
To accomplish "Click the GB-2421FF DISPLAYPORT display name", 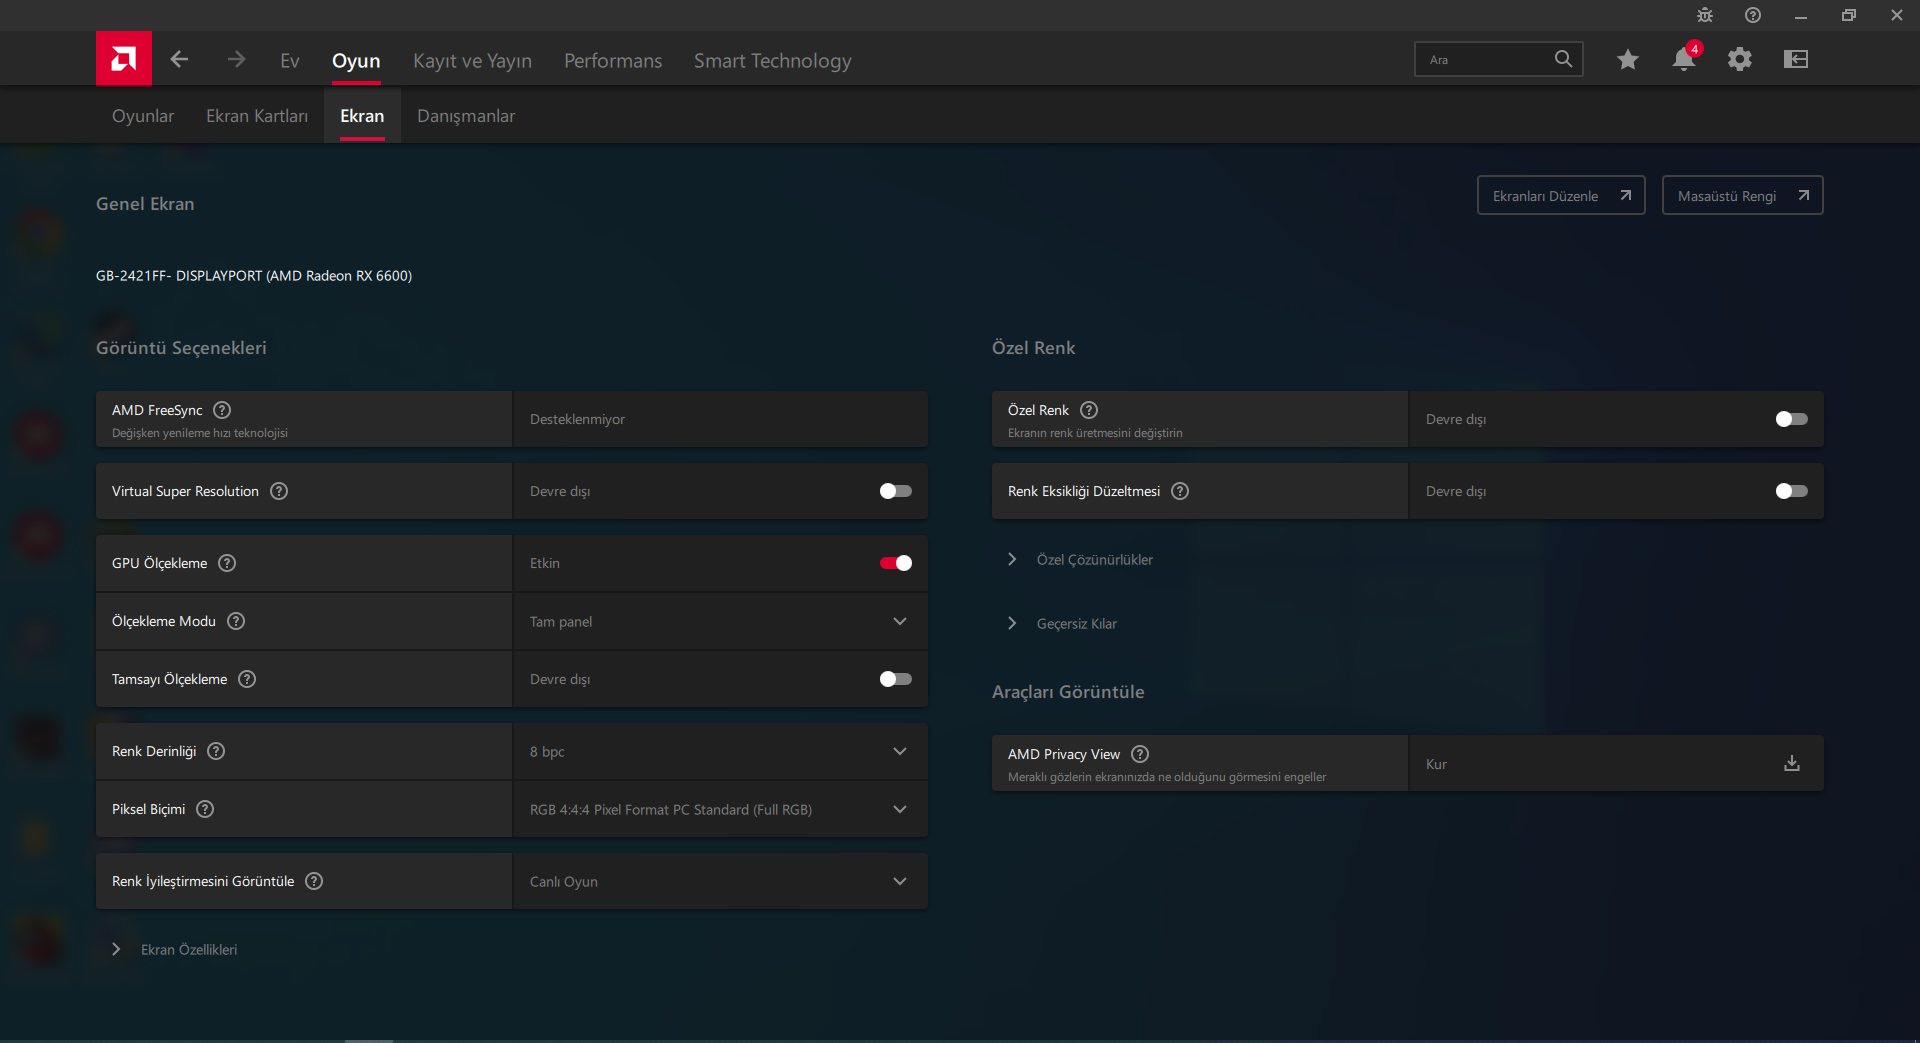I will point(254,276).
